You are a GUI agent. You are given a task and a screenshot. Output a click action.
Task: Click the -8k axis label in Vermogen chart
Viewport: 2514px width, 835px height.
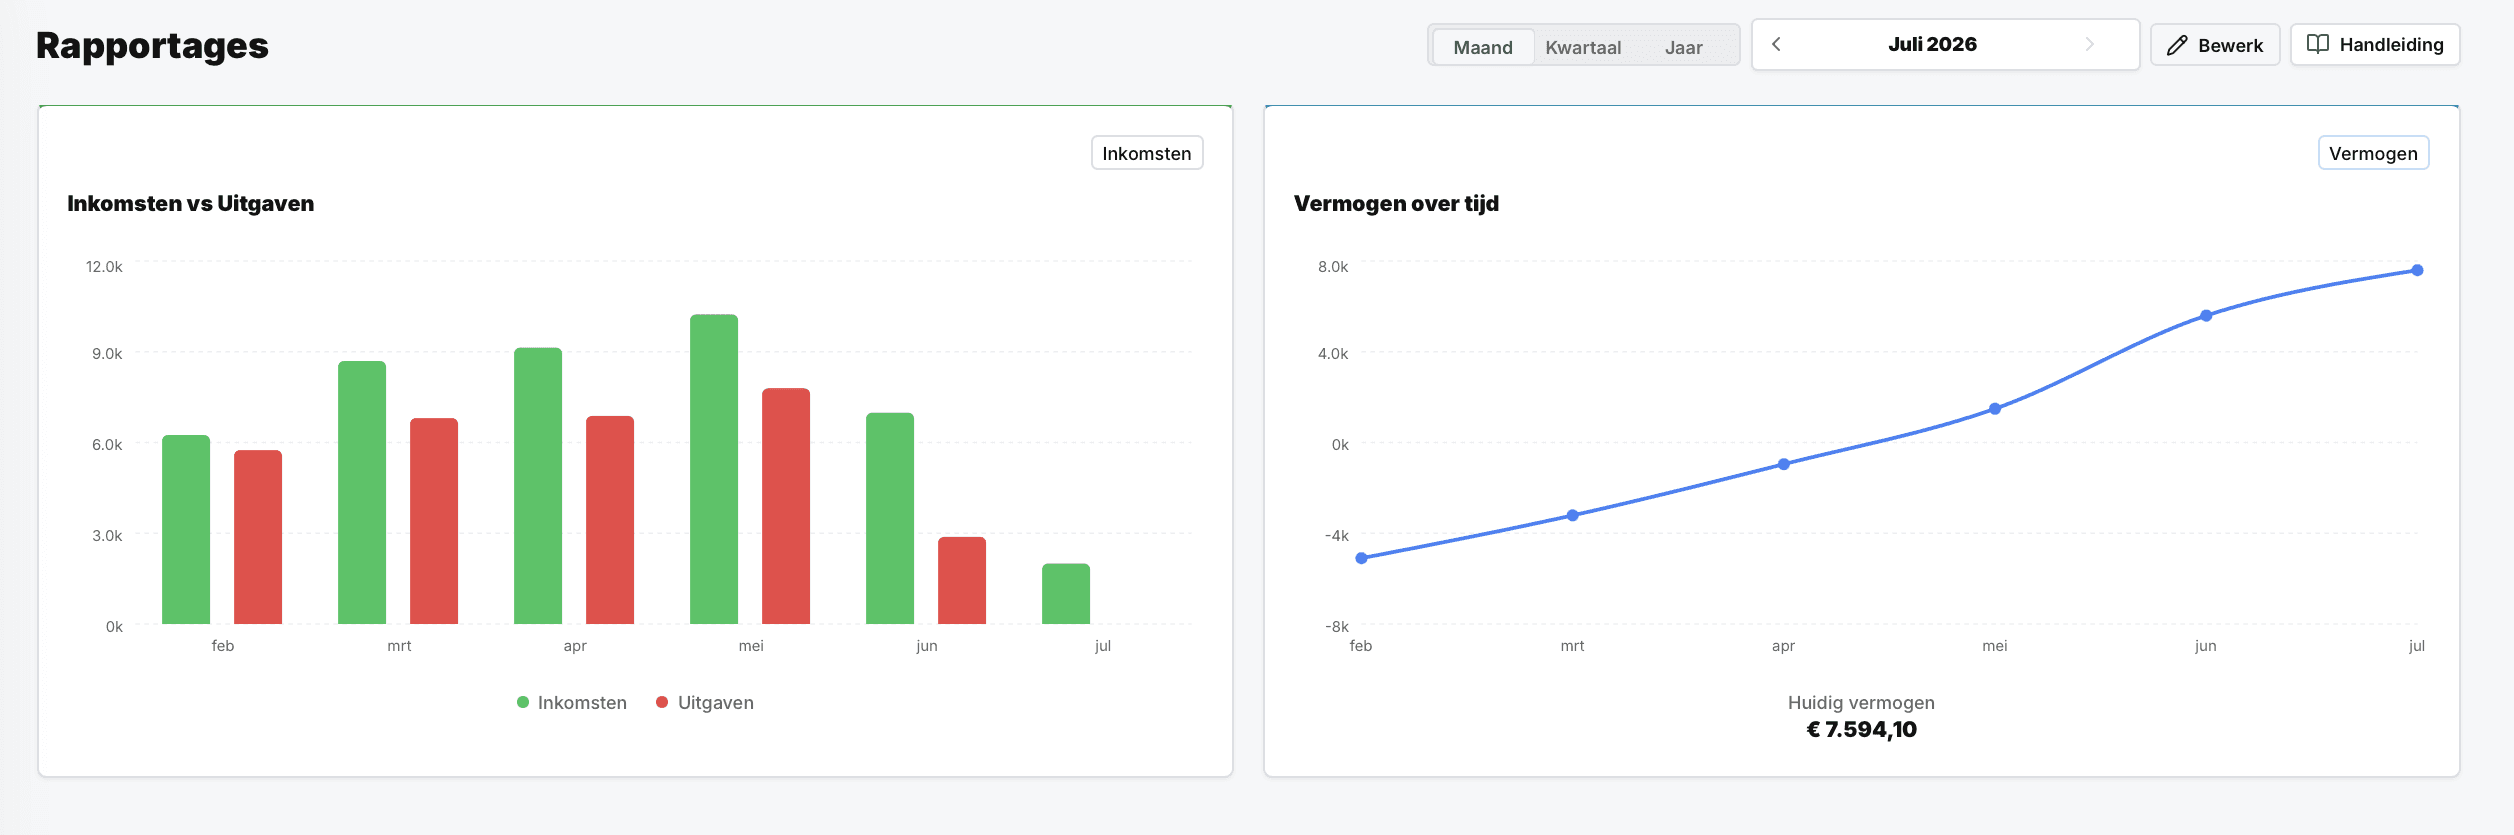[1336, 626]
